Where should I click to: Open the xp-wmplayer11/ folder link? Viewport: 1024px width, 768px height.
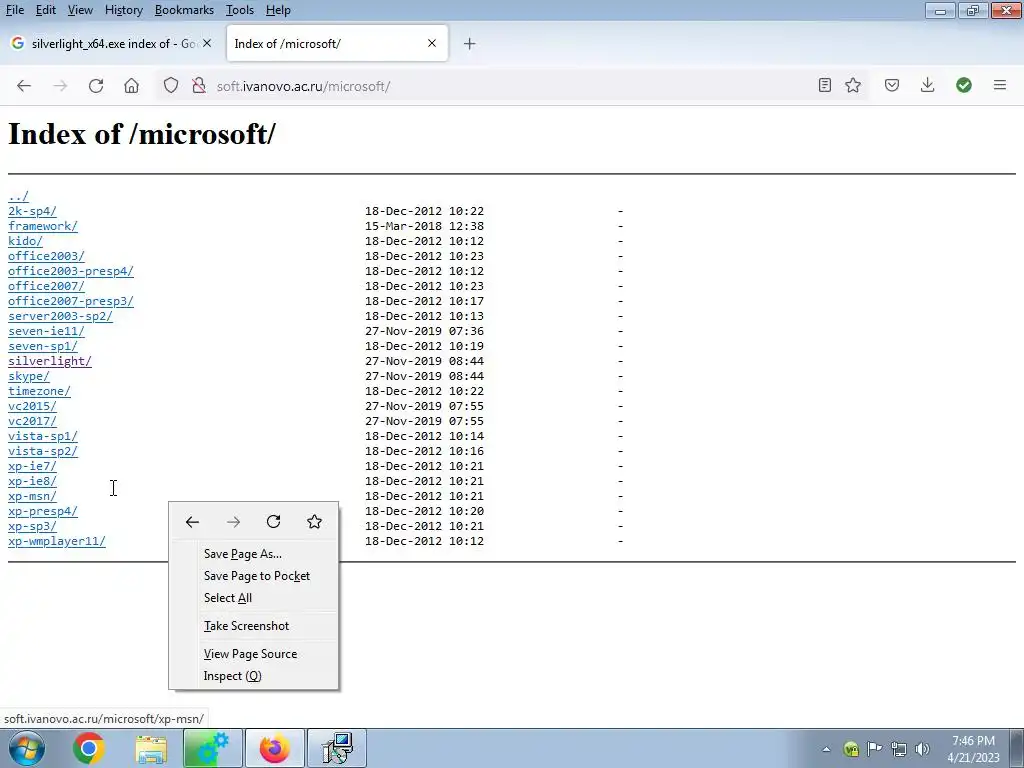pos(57,541)
